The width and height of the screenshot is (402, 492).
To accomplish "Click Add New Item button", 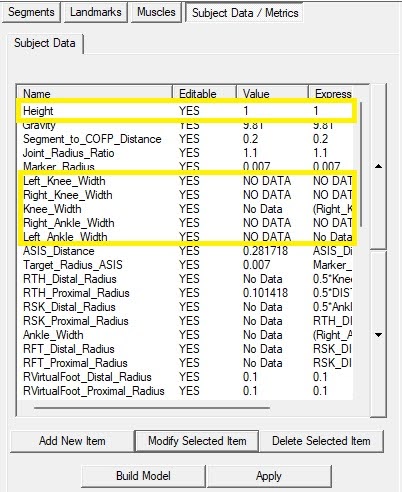I will pyautogui.click(x=72, y=441).
